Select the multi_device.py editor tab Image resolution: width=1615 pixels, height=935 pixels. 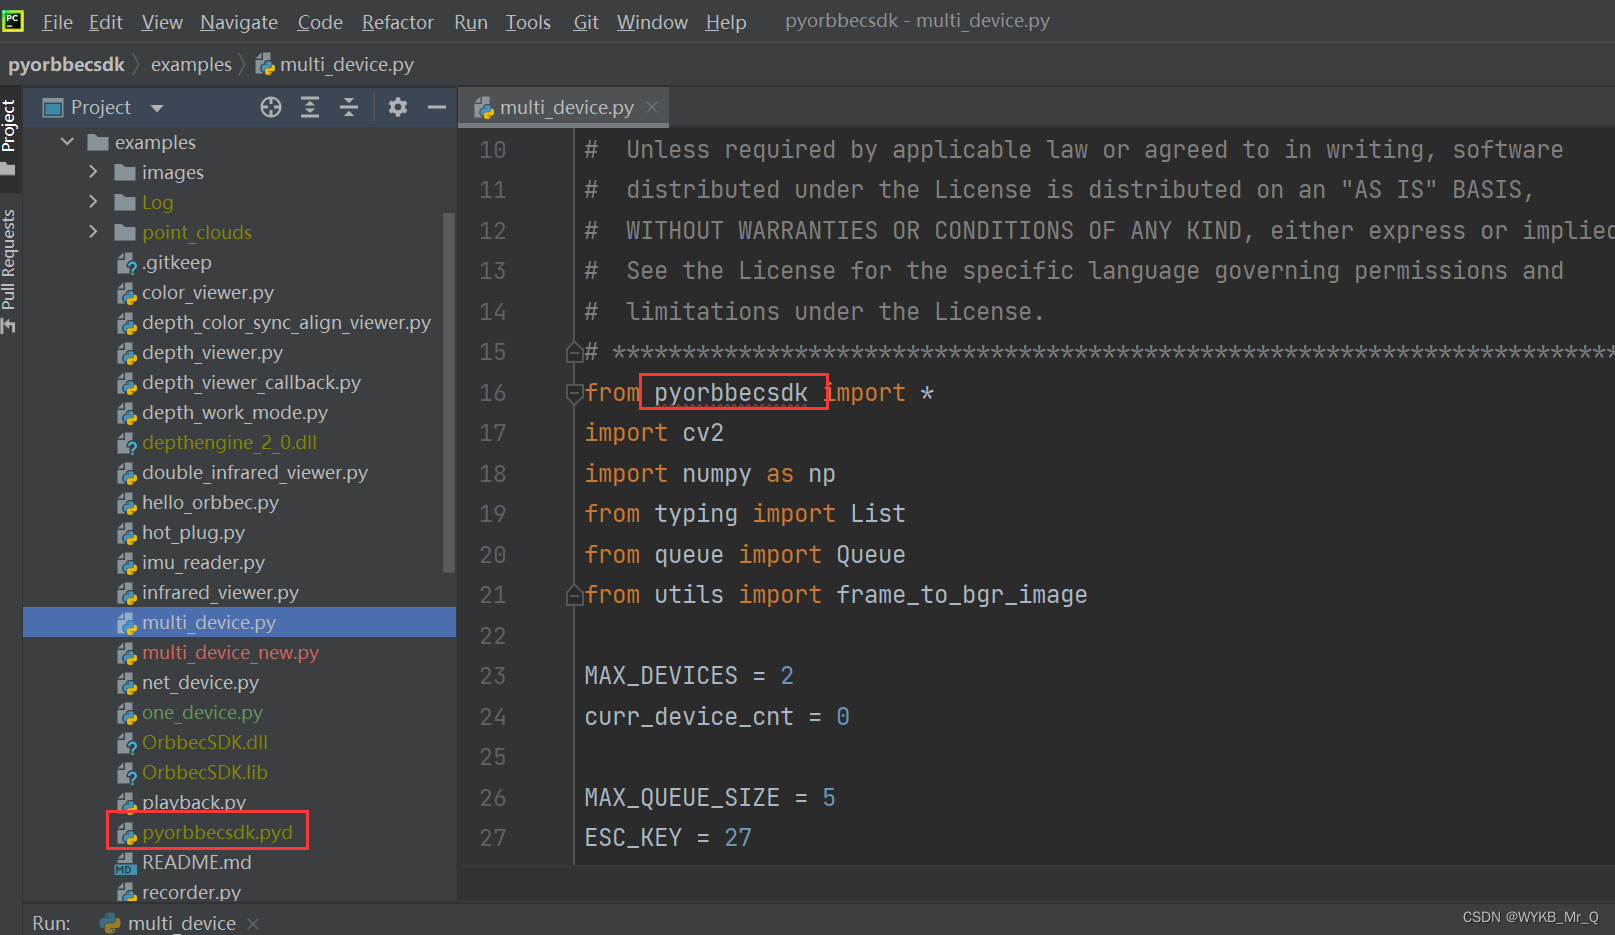(x=566, y=107)
